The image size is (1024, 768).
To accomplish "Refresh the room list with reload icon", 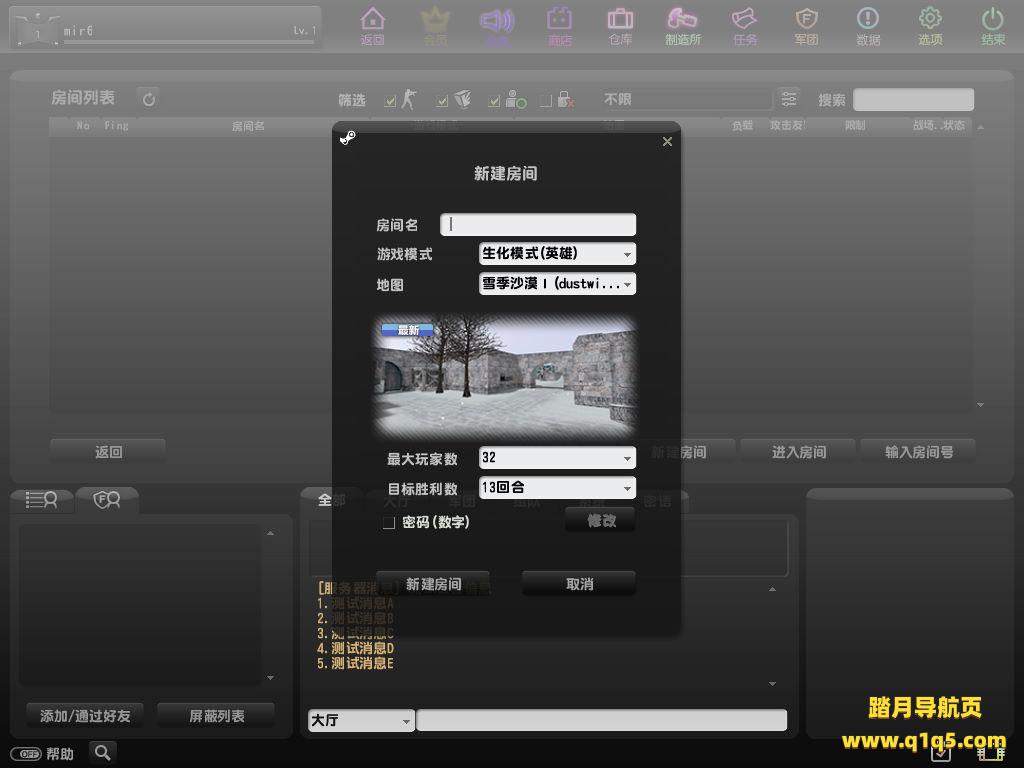I will point(149,99).
